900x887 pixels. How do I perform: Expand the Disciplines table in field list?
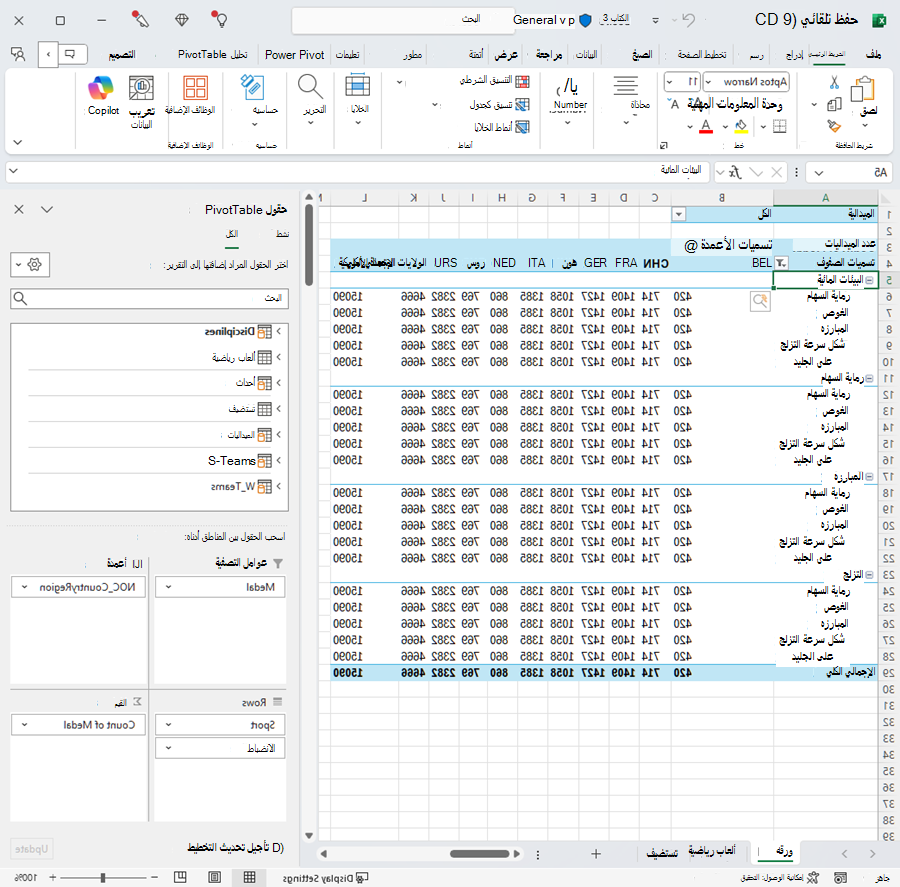278,331
